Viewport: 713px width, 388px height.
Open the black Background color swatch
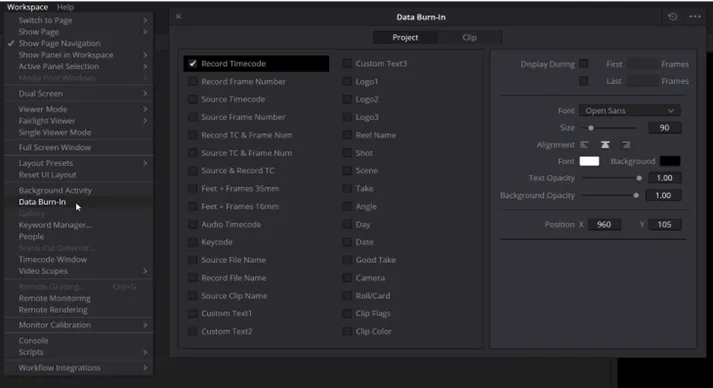[670, 161]
